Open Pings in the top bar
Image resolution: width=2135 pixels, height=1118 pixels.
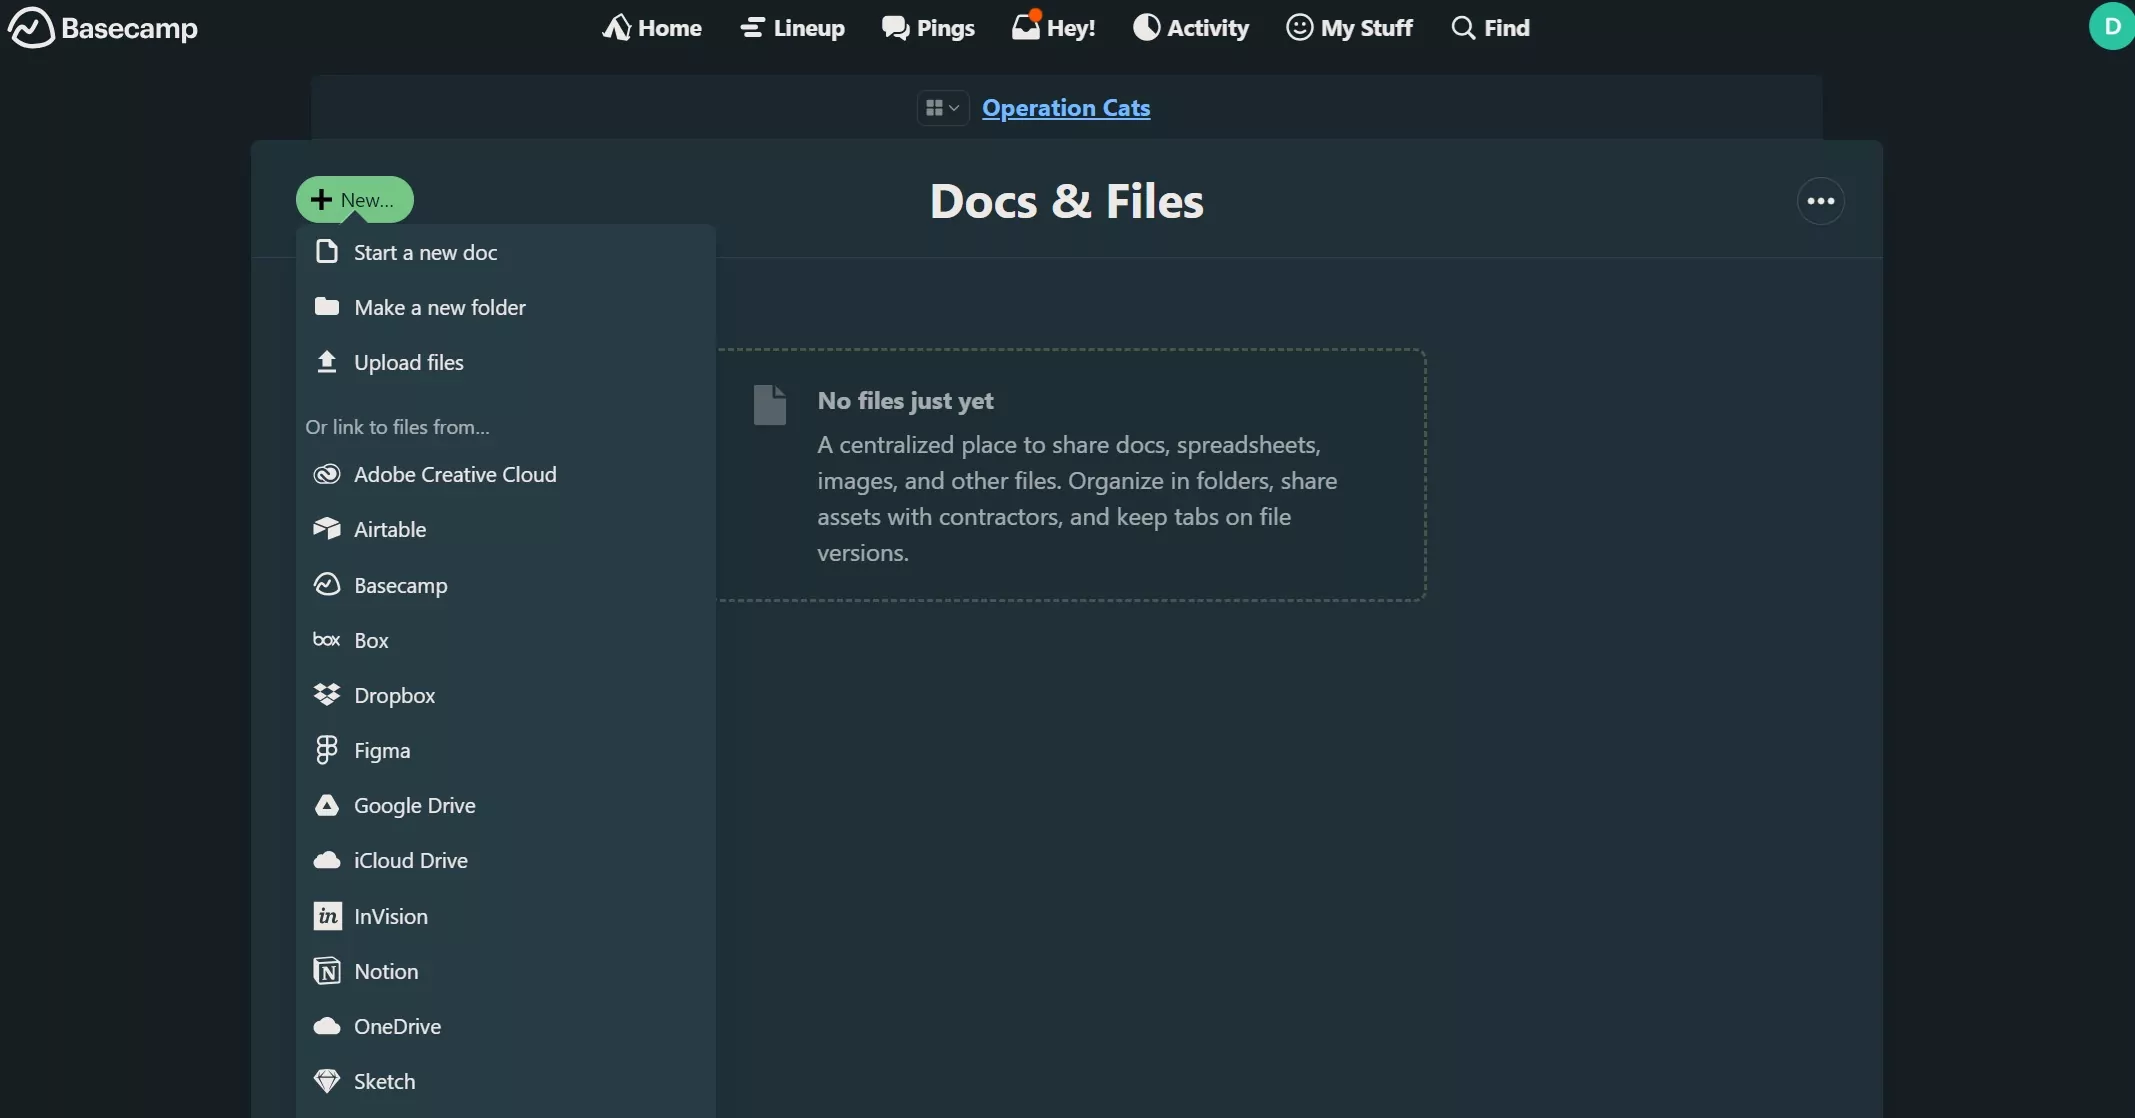coord(928,27)
